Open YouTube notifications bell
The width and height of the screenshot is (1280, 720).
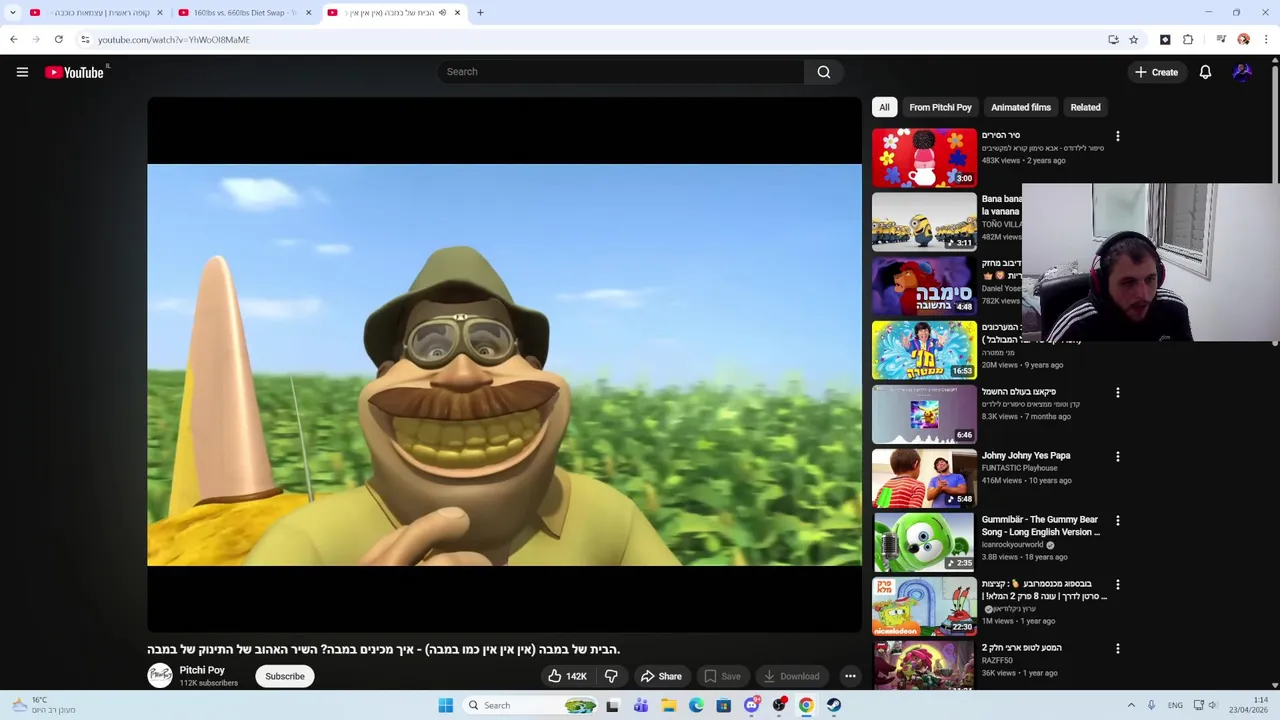pyautogui.click(x=1205, y=72)
